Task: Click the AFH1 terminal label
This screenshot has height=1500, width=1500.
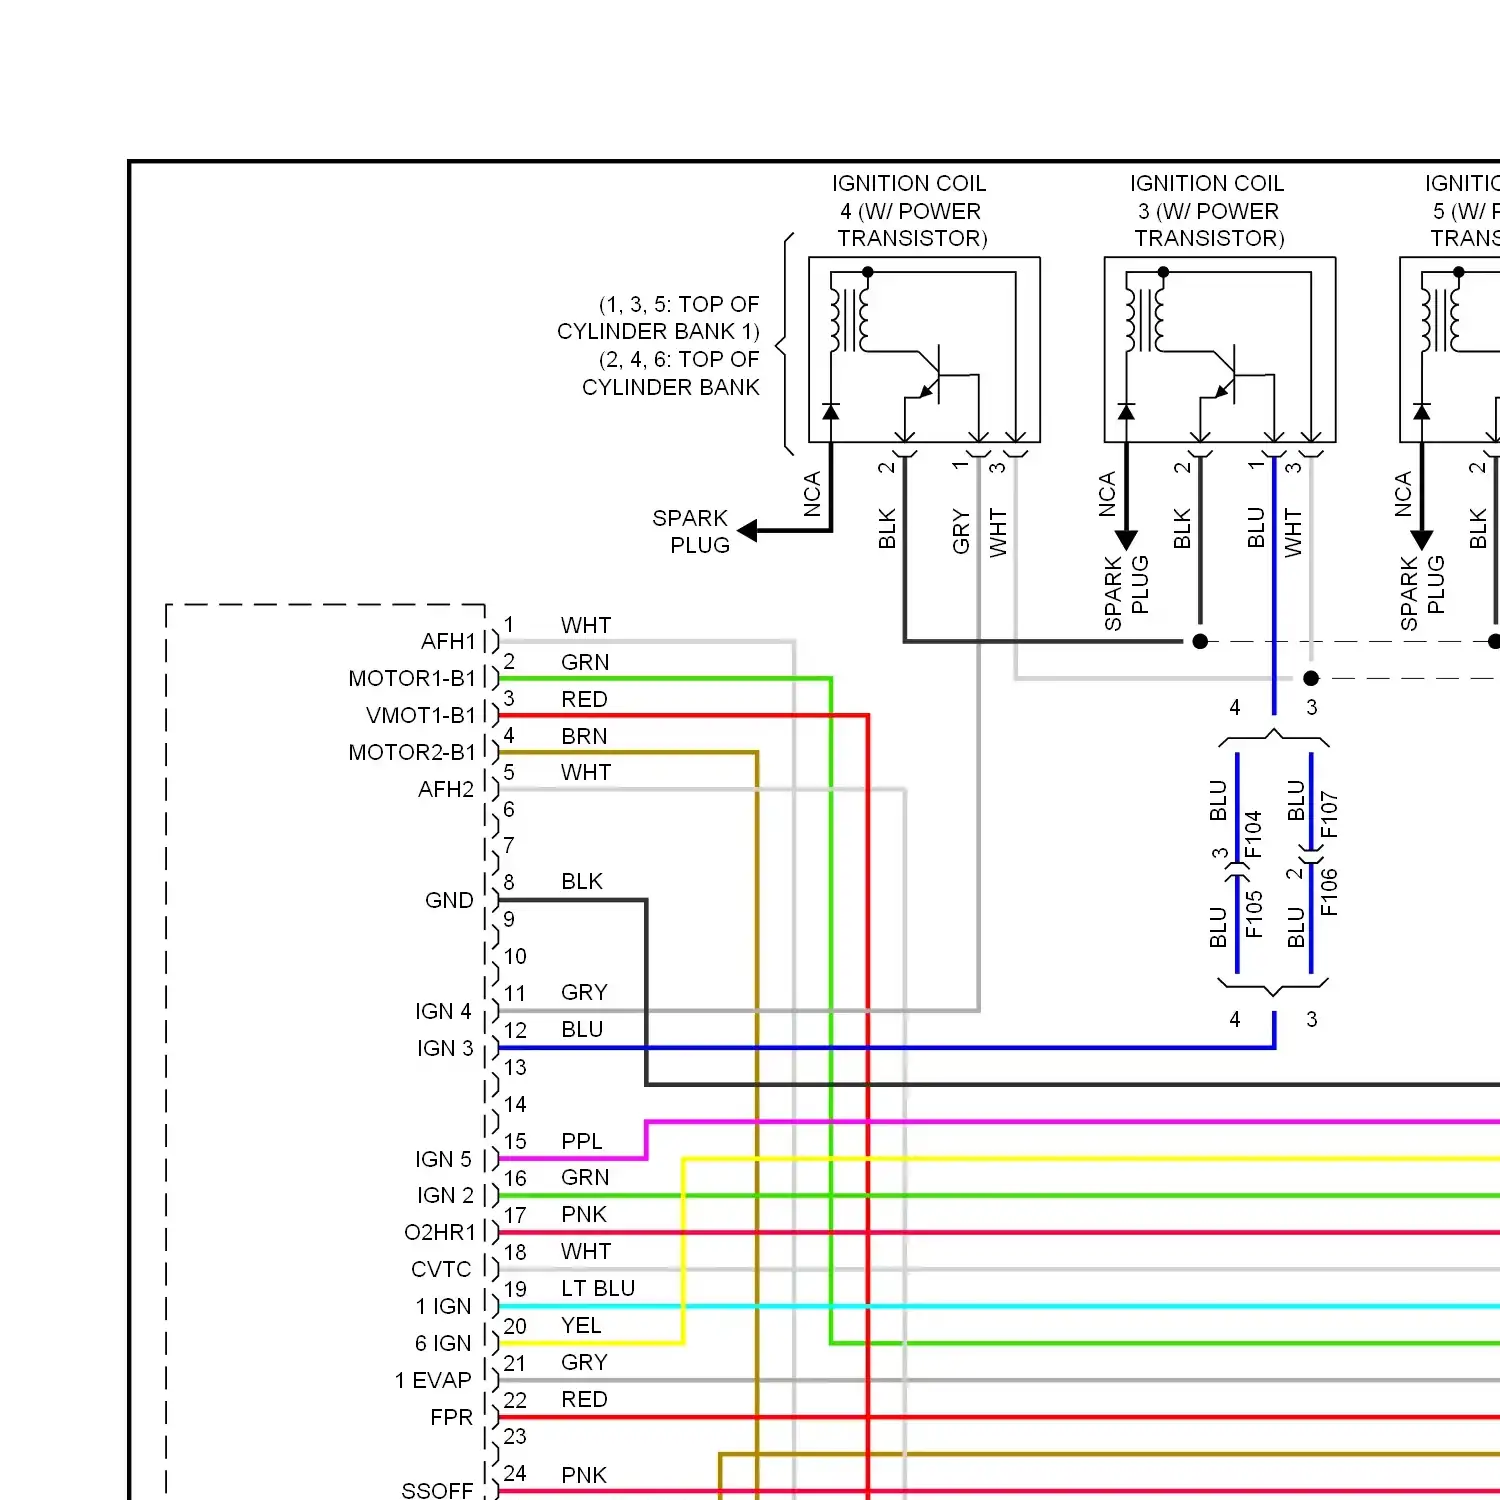Action: (448, 641)
